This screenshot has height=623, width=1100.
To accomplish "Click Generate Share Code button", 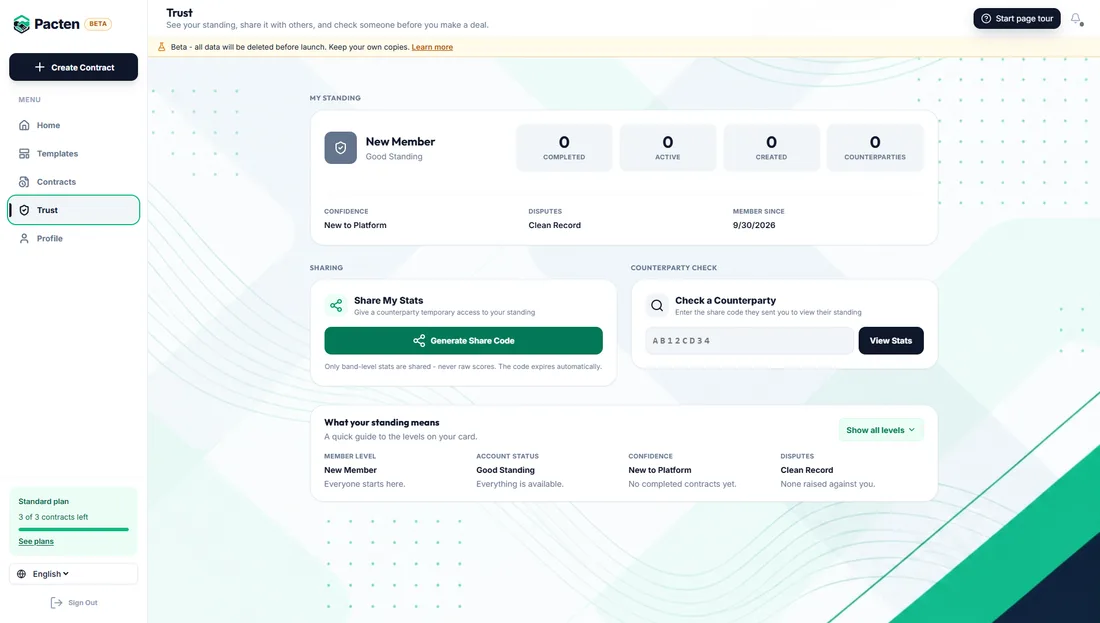I will pyautogui.click(x=463, y=340).
